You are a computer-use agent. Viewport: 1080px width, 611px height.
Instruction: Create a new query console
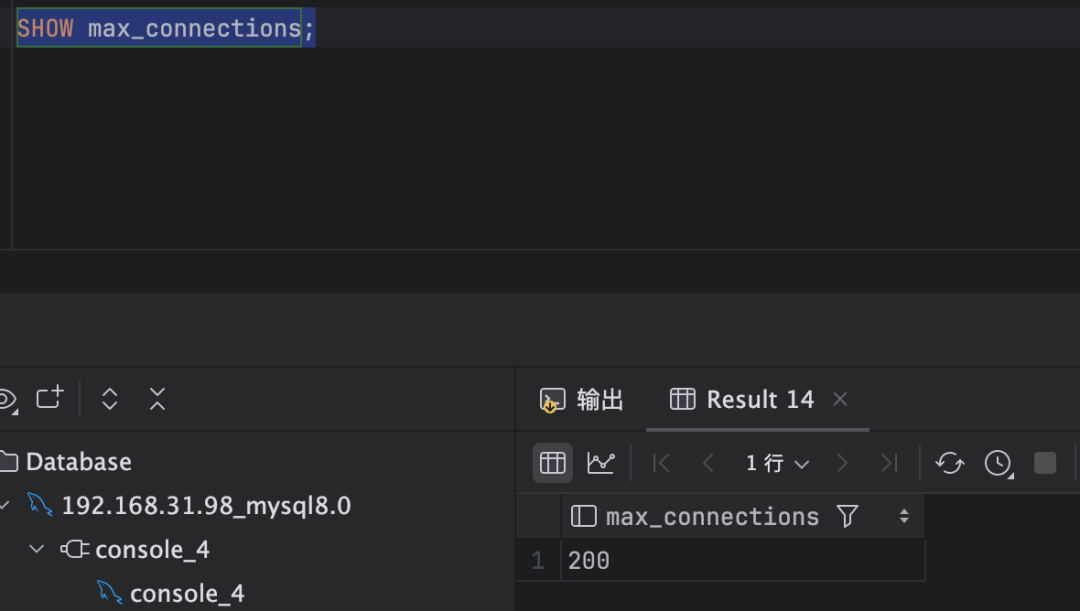pyautogui.click(x=49, y=398)
